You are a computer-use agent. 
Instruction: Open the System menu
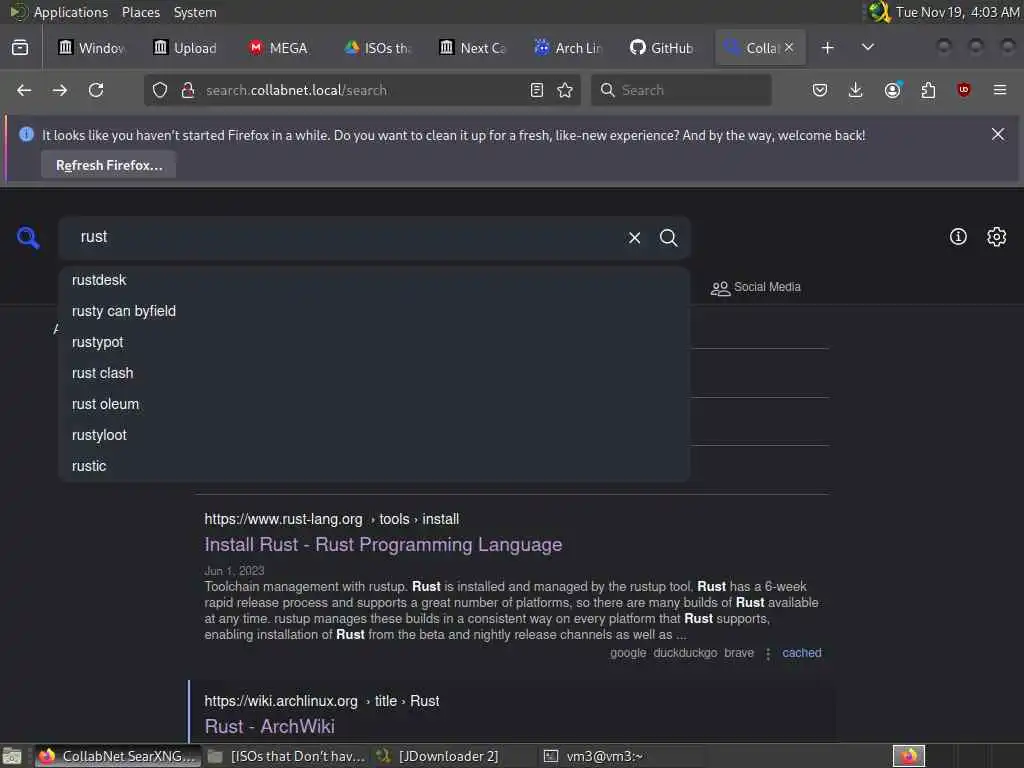195,12
